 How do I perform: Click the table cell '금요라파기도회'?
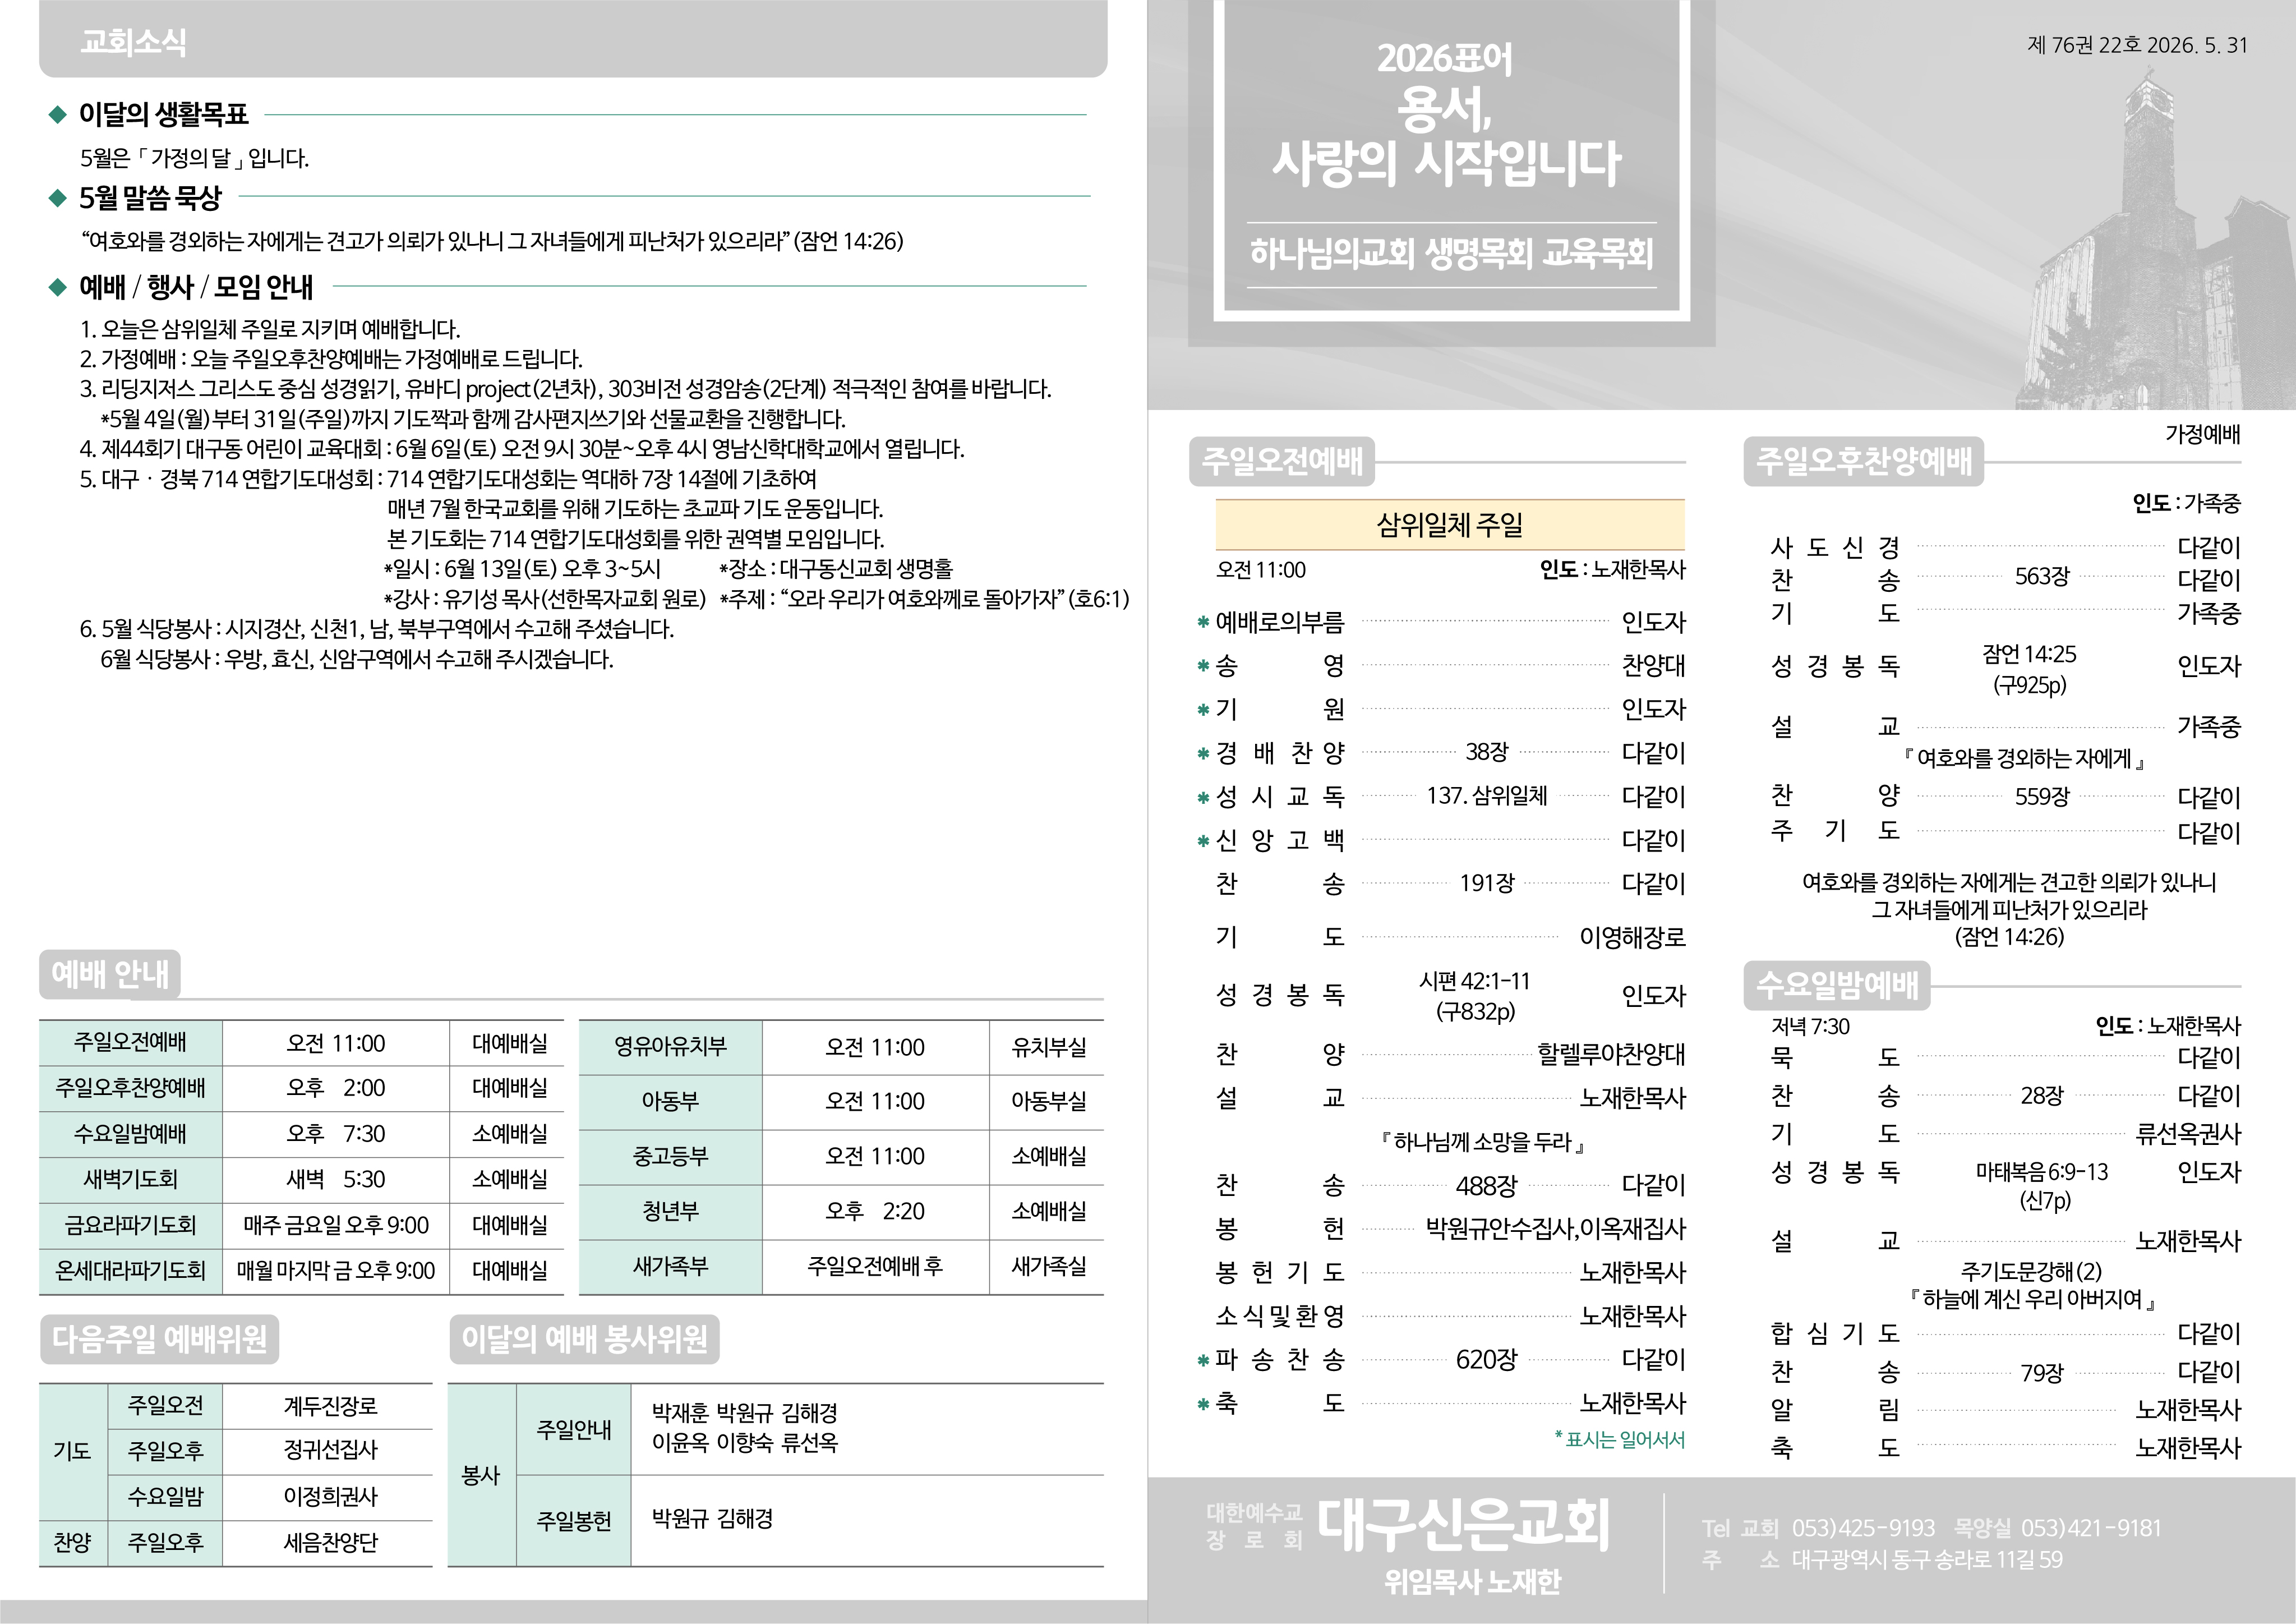pyautogui.click(x=130, y=1226)
